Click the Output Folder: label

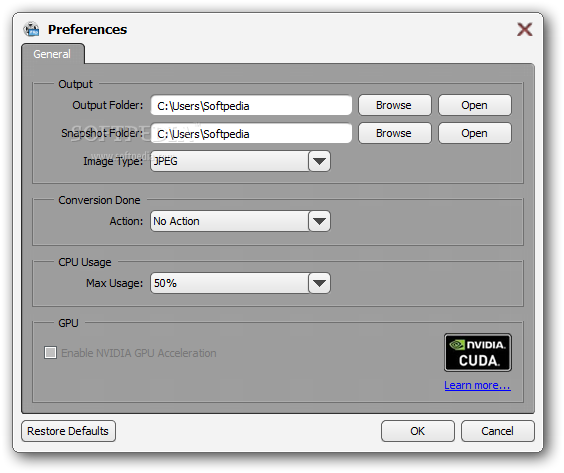click(108, 105)
